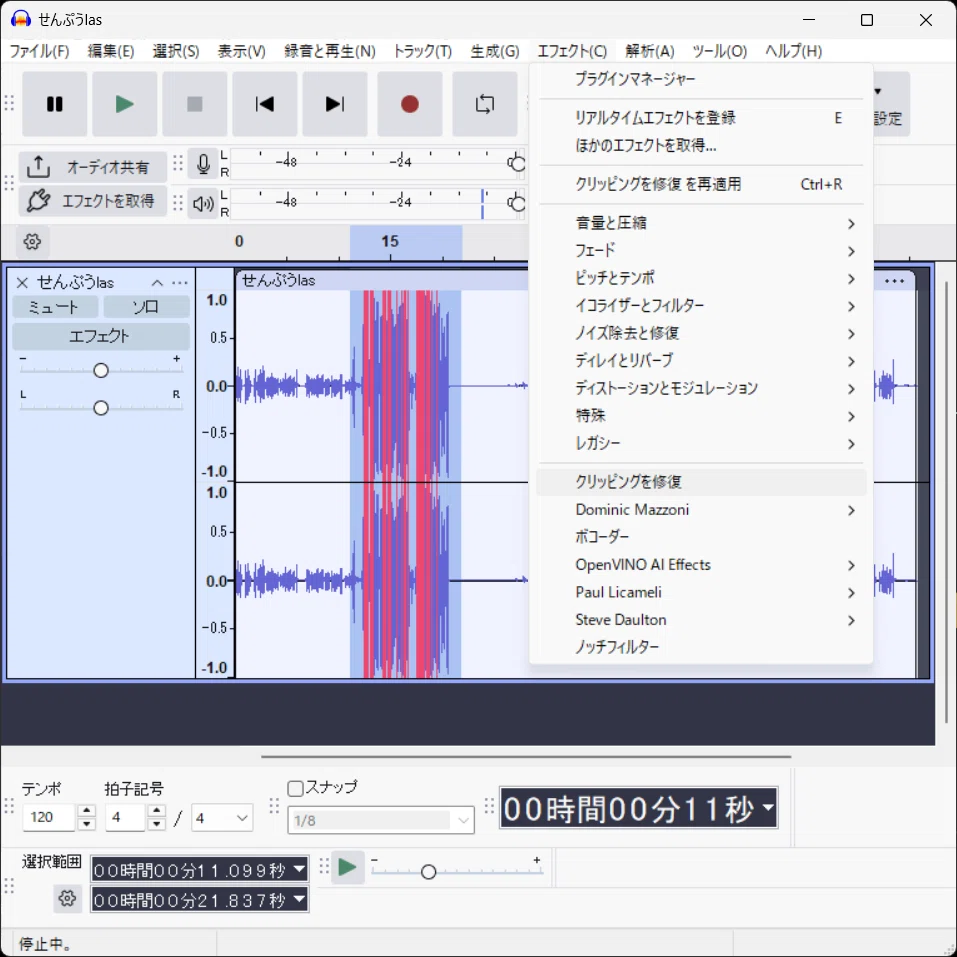Screen dimensions: 957x957
Task: Open the timeline options gear icon
Action: pyautogui.click(x=32, y=242)
